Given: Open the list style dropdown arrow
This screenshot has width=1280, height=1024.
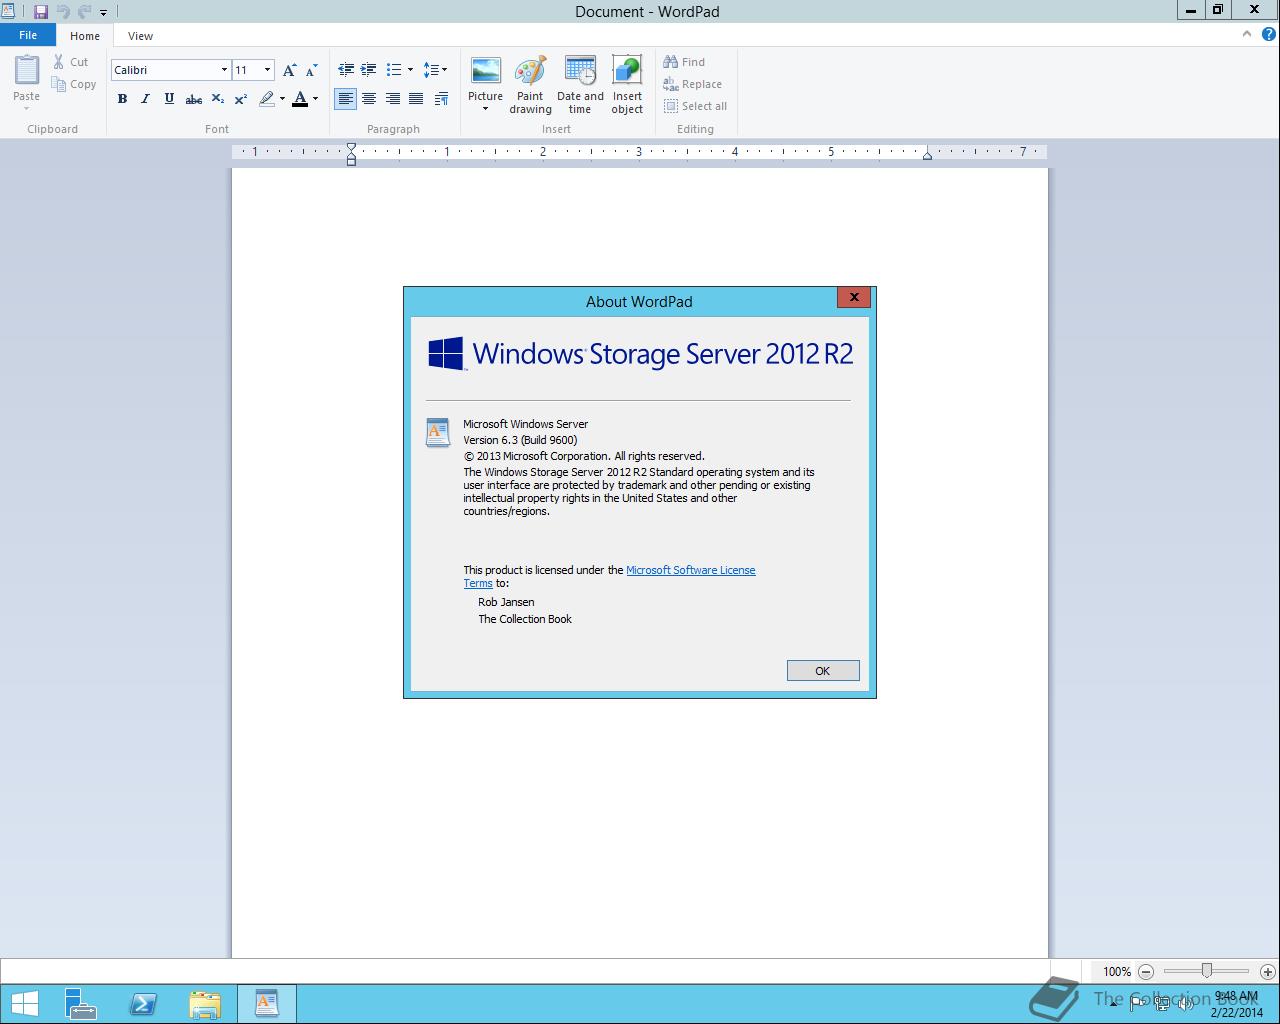Looking at the screenshot, I should click(x=410, y=70).
